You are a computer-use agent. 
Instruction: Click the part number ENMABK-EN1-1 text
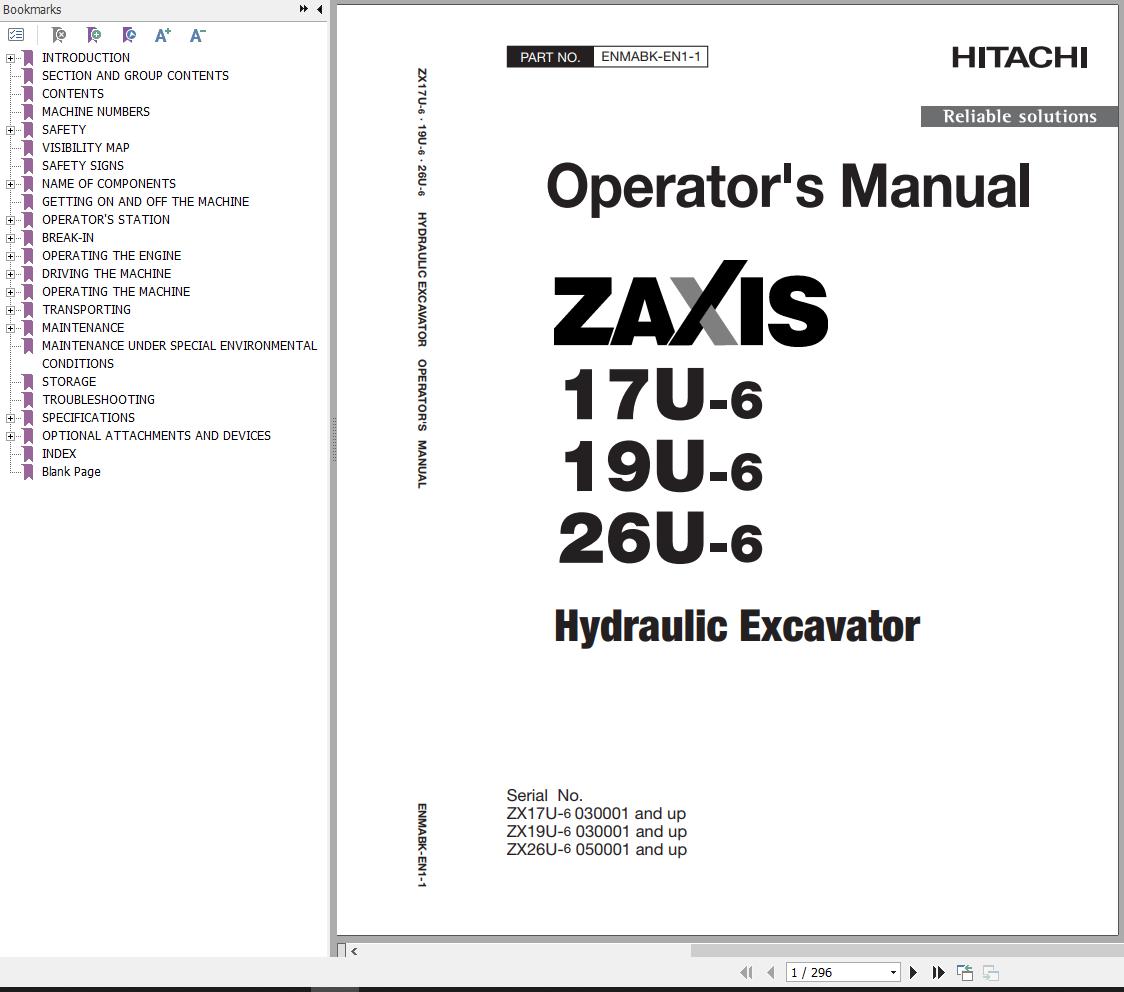pyautogui.click(x=650, y=57)
